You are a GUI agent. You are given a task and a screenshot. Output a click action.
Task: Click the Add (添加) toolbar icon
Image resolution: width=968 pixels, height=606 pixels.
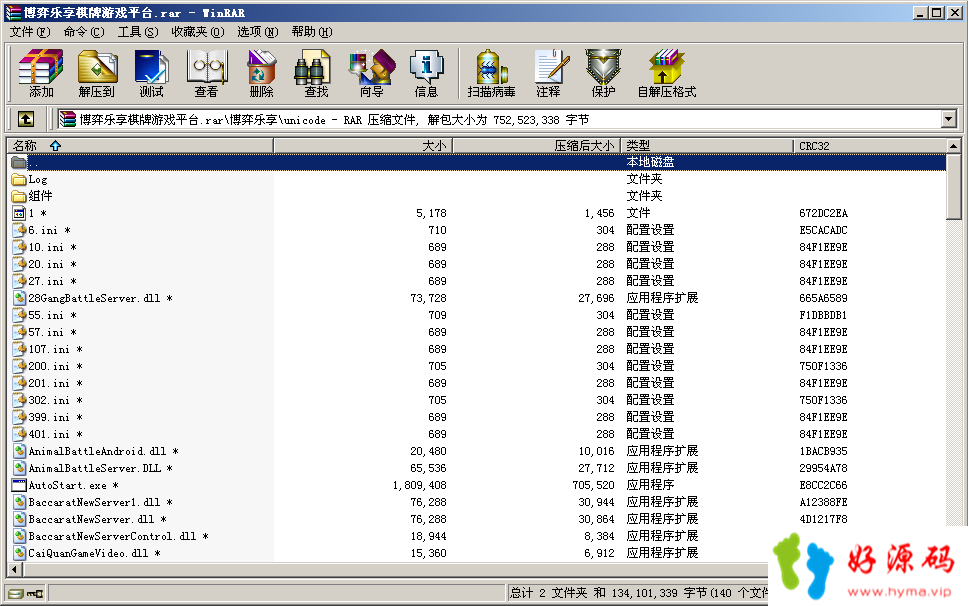41,73
